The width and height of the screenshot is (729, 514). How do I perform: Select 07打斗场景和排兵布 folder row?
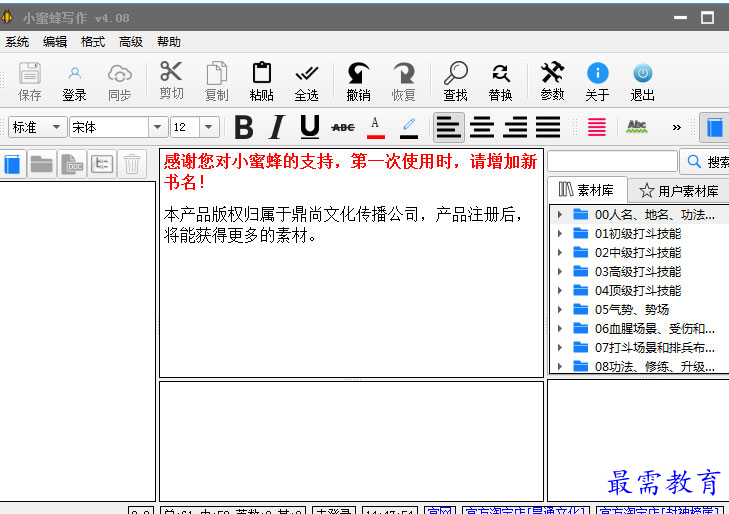[640, 348]
